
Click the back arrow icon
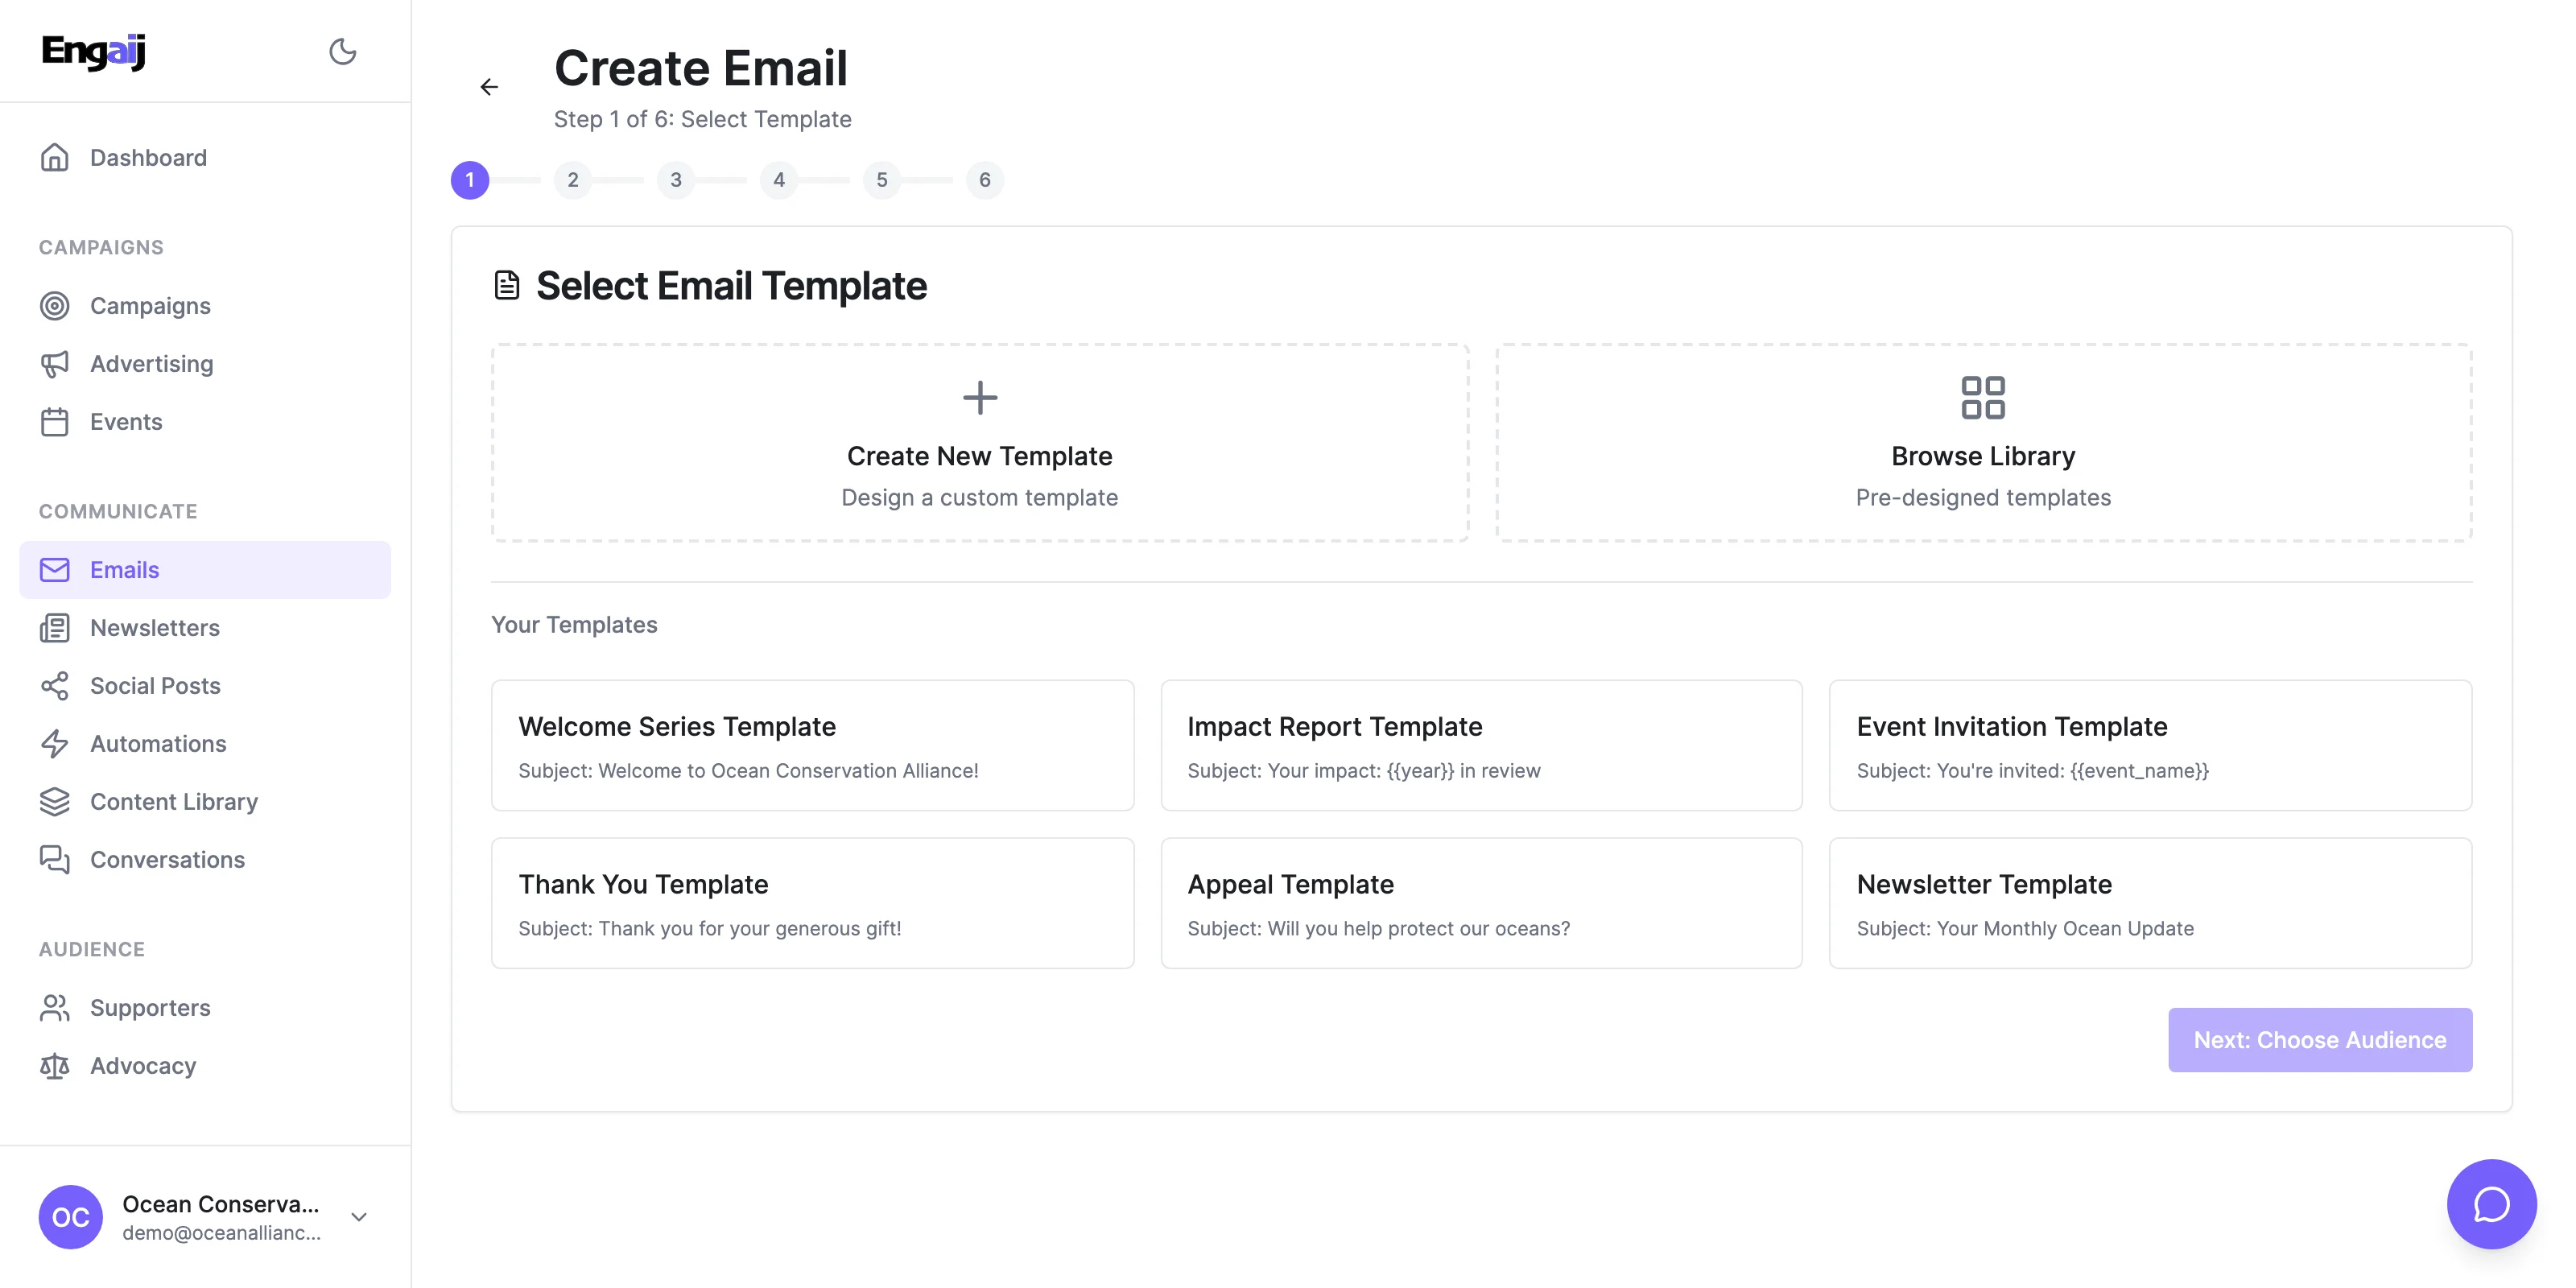tap(489, 87)
